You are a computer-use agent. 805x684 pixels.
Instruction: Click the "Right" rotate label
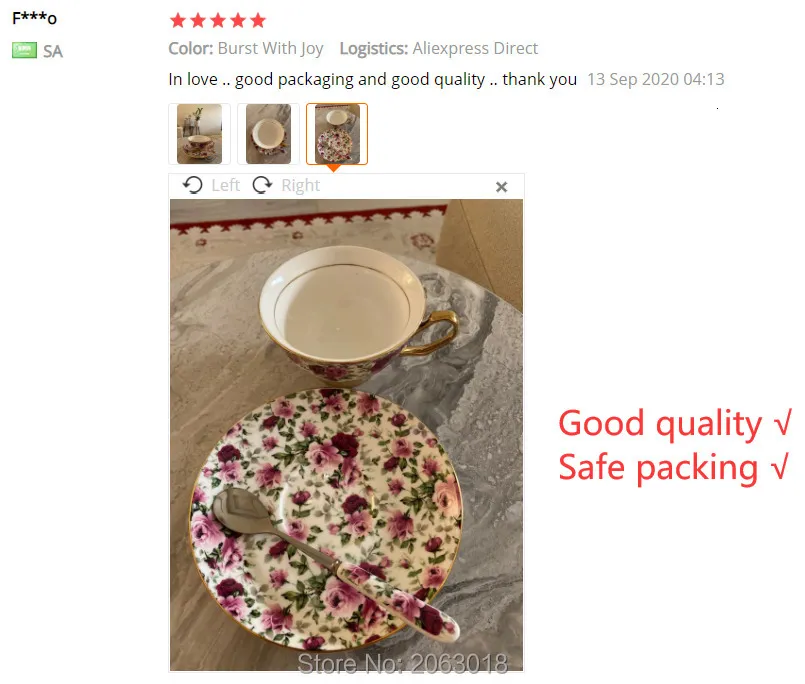coord(300,185)
